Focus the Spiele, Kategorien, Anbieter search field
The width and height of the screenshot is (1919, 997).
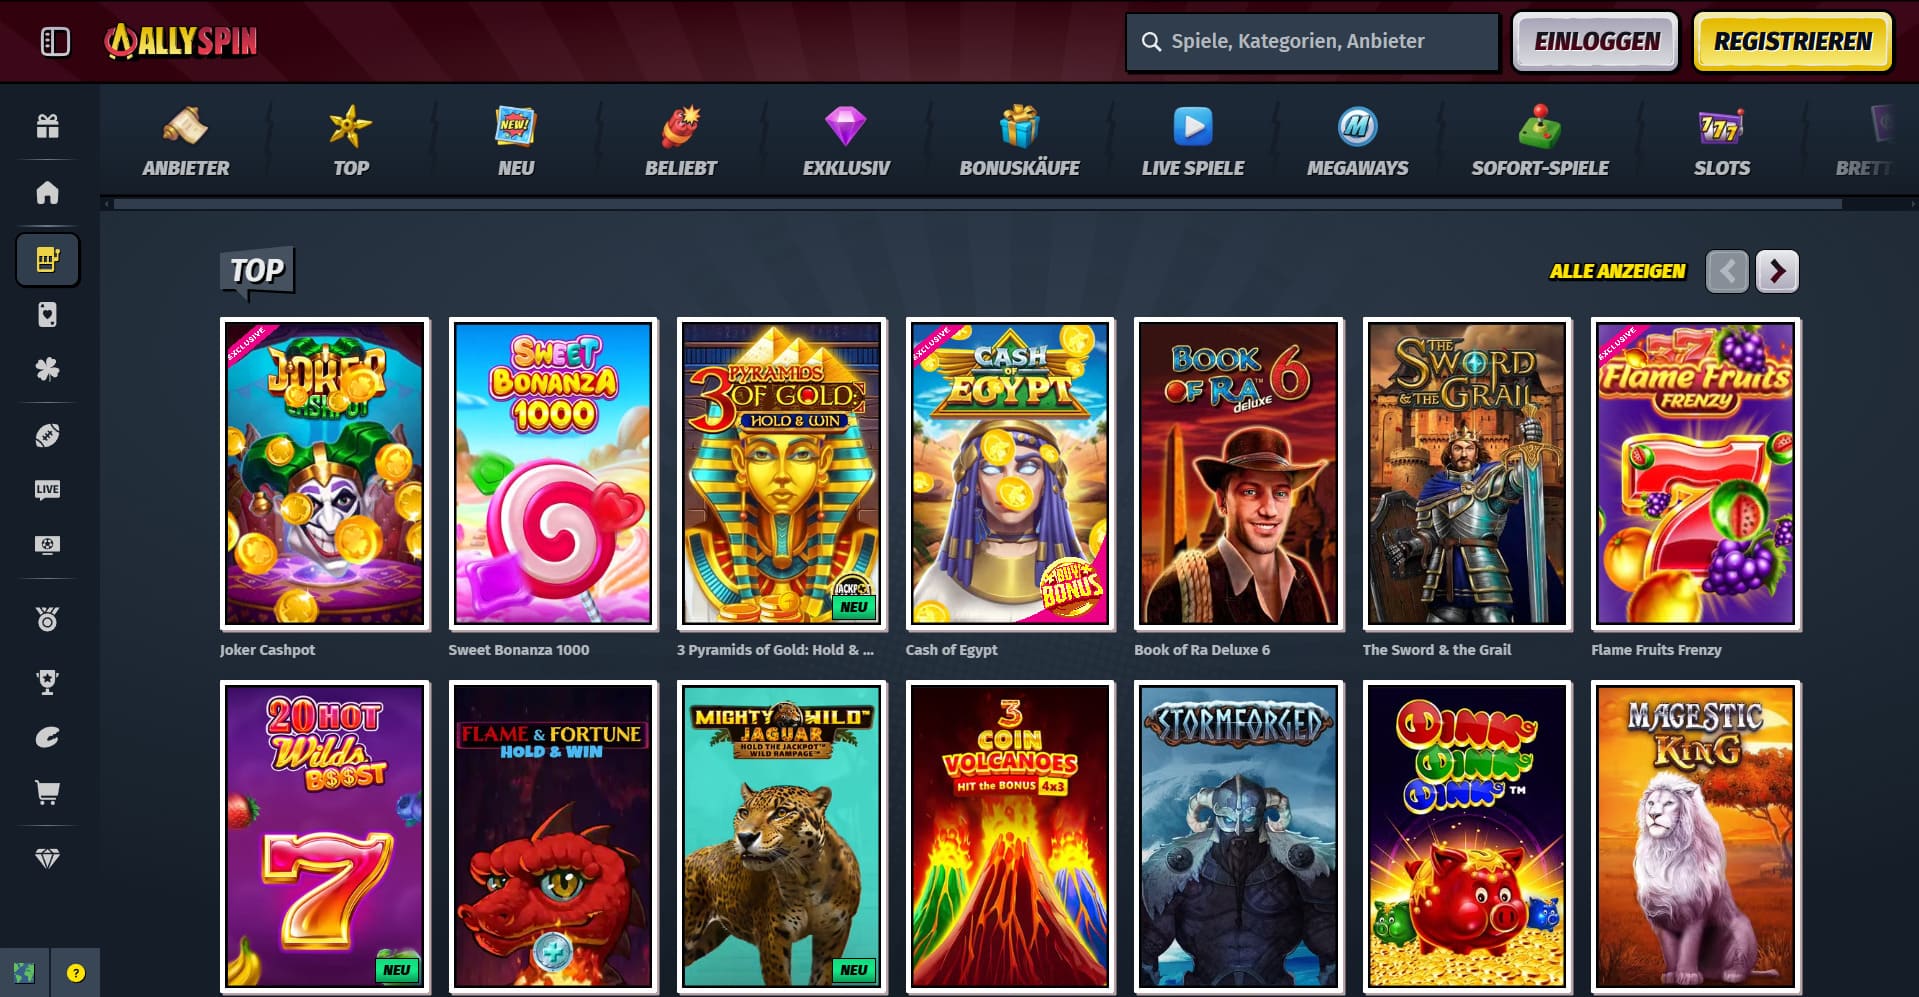click(x=1312, y=41)
